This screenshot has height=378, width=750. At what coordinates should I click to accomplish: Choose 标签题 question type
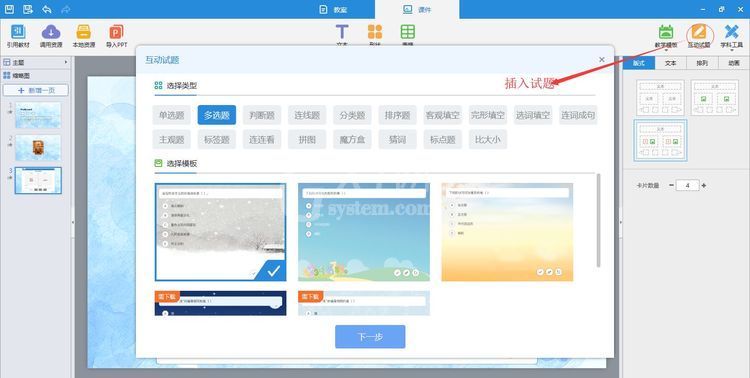point(217,140)
